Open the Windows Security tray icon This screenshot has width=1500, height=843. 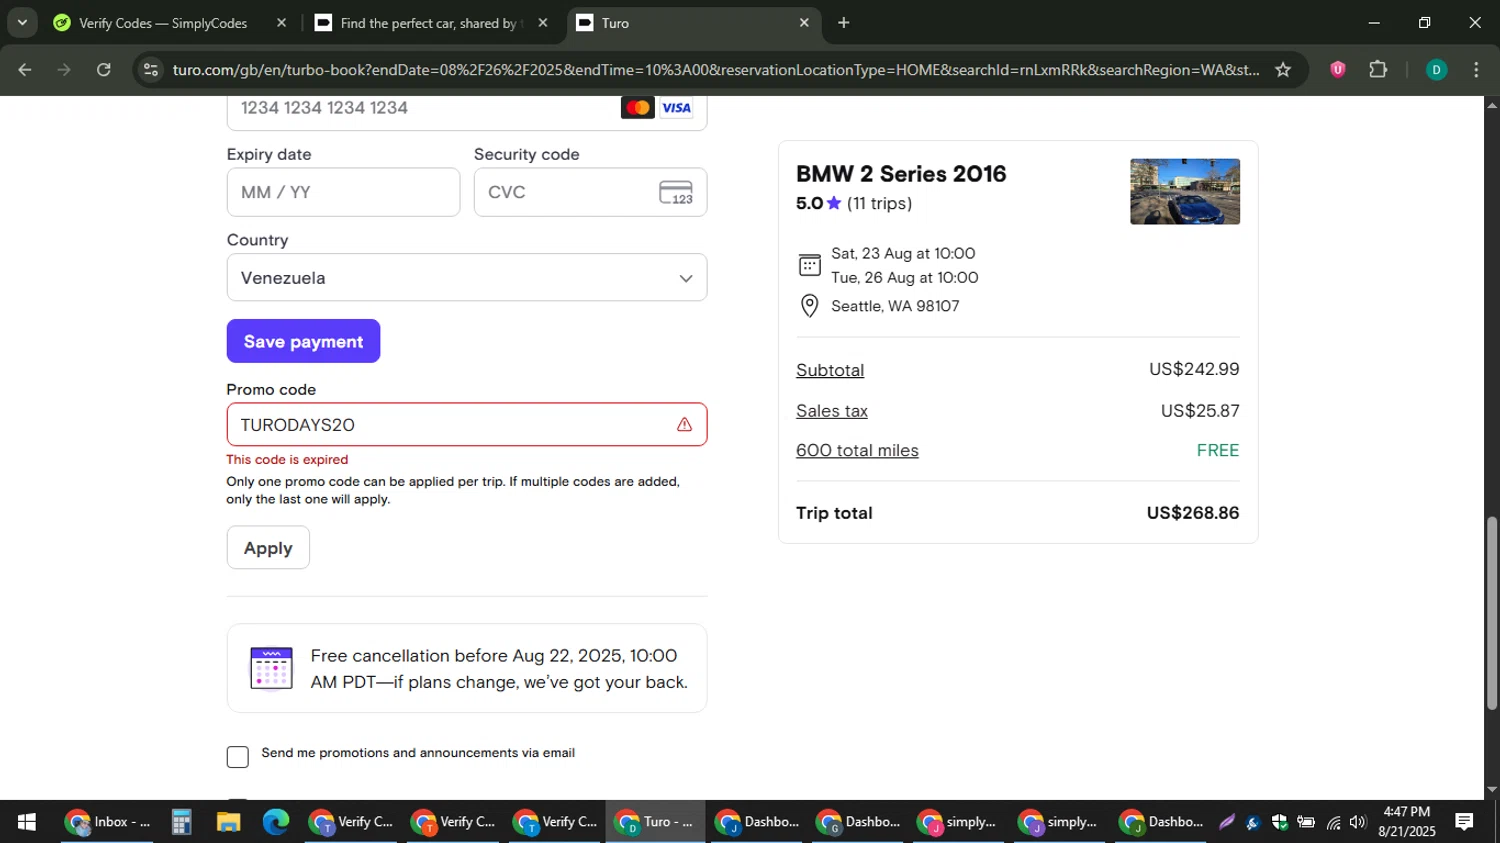pyautogui.click(x=1280, y=822)
